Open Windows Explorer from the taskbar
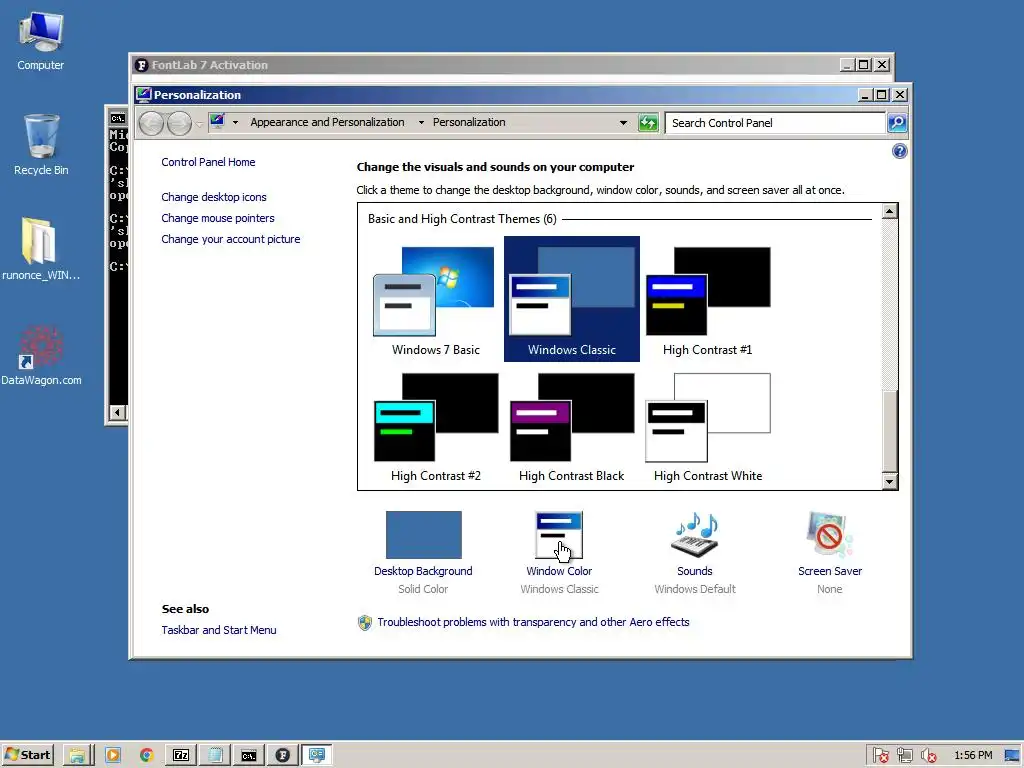This screenshot has width=1024, height=768. pos(77,755)
